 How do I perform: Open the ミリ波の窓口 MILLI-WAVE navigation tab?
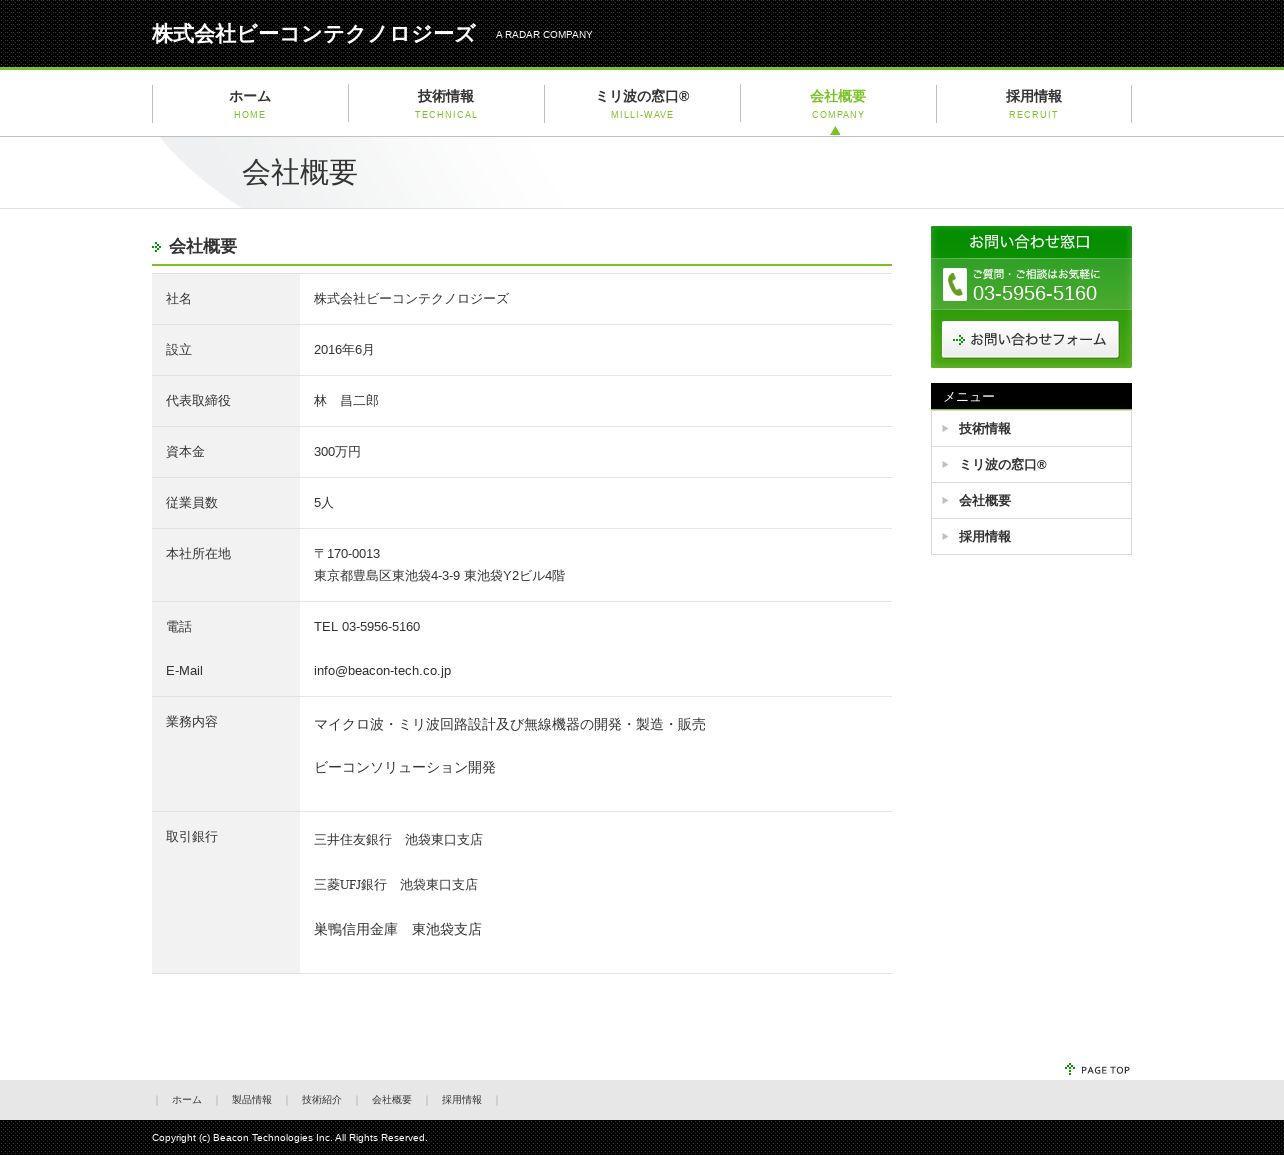click(642, 104)
